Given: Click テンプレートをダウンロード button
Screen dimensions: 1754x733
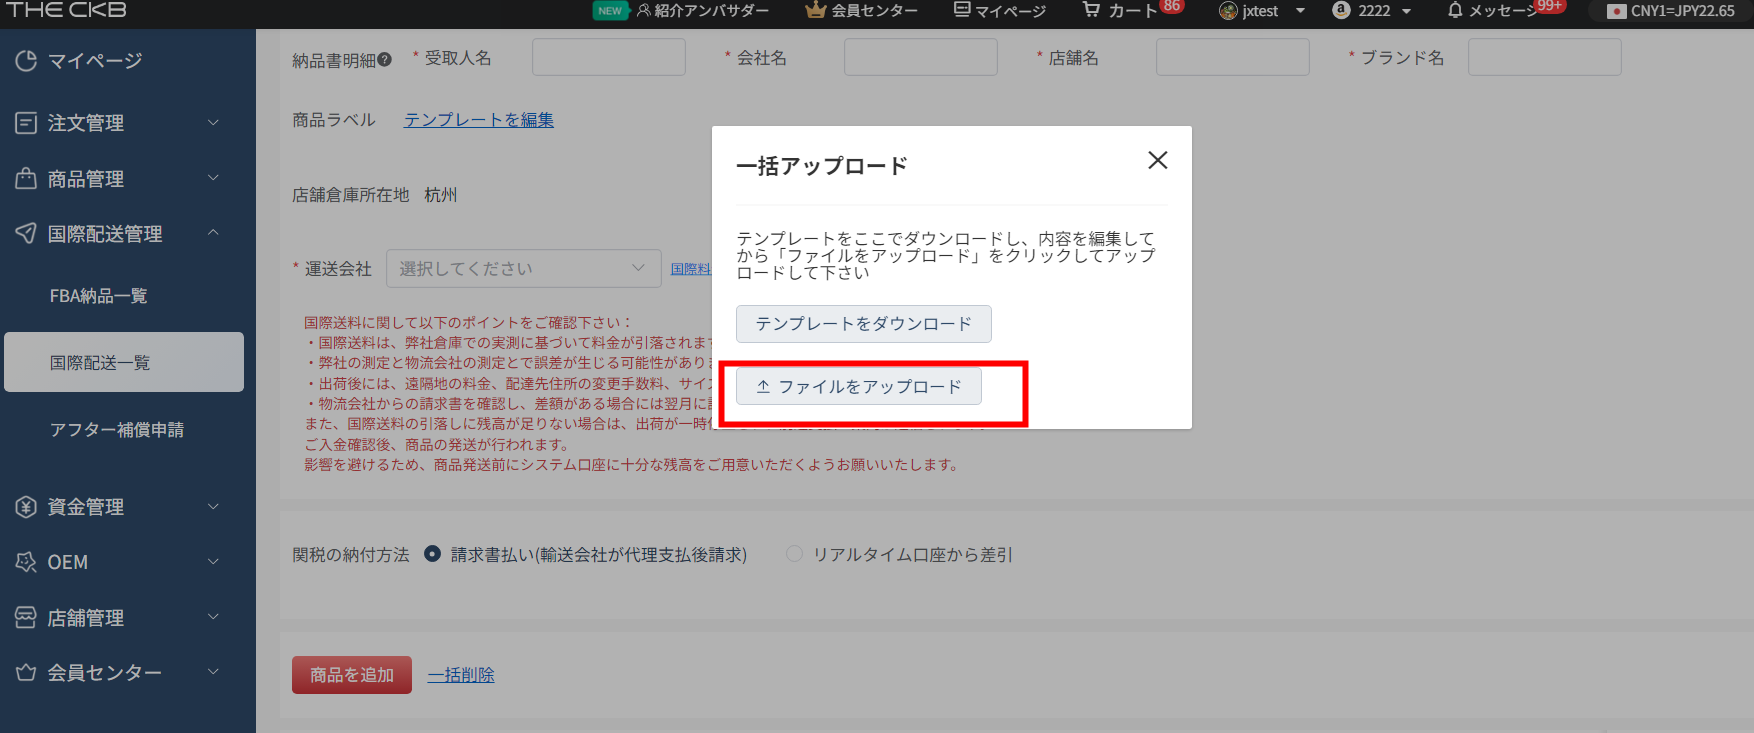Looking at the screenshot, I should (863, 324).
